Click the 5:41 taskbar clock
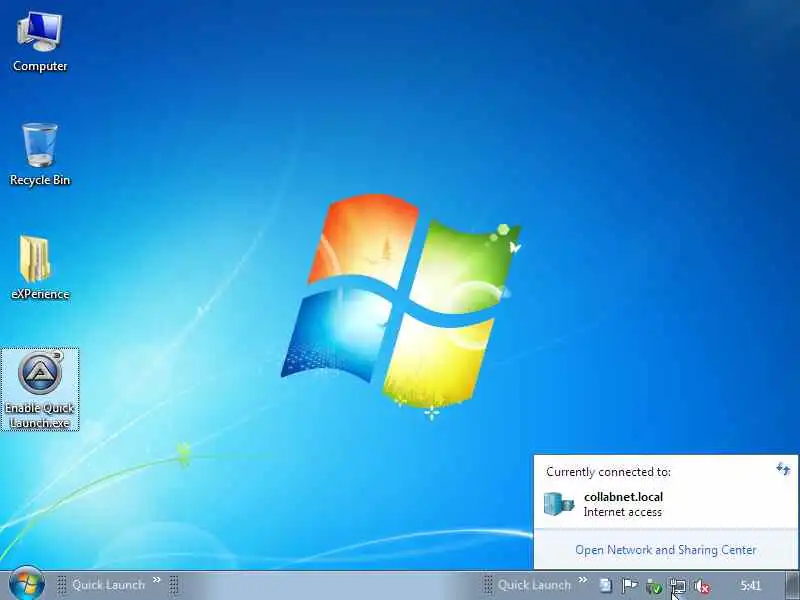 (x=751, y=586)
